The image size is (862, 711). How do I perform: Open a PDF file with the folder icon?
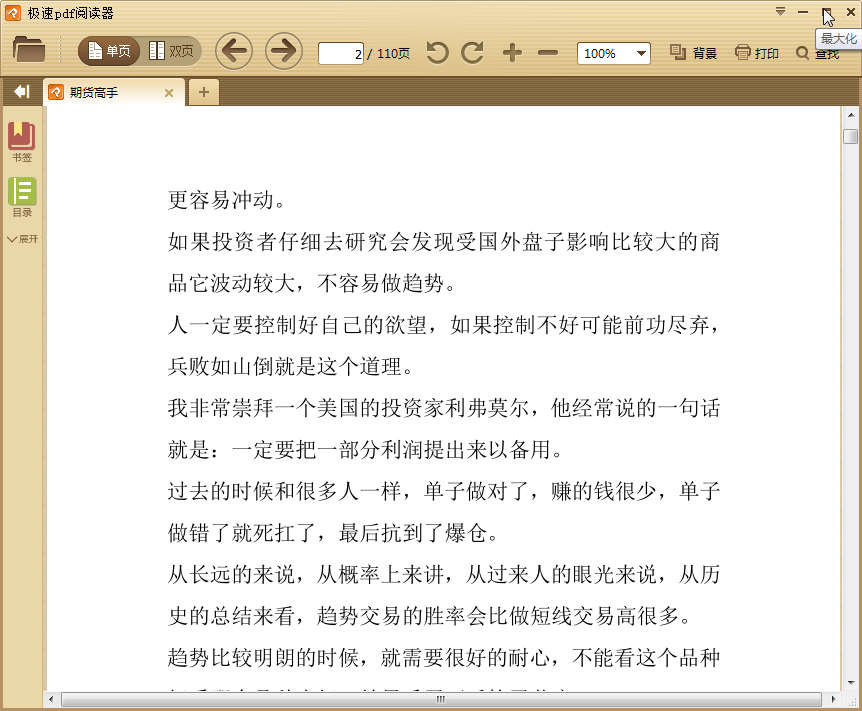[x=28, y=52]
